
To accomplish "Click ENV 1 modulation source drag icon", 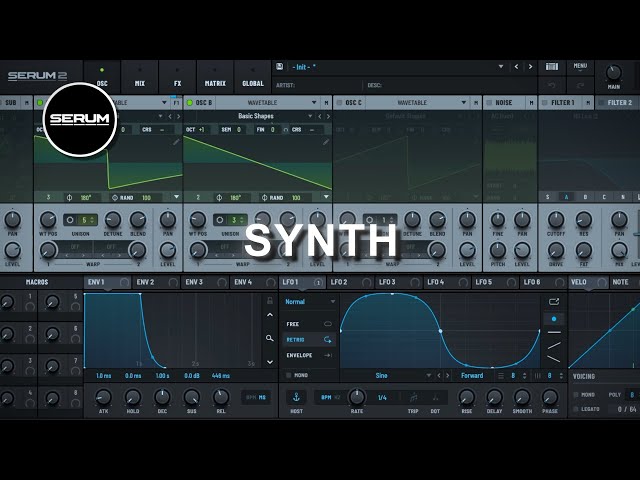I will click(x=124, y=282).
